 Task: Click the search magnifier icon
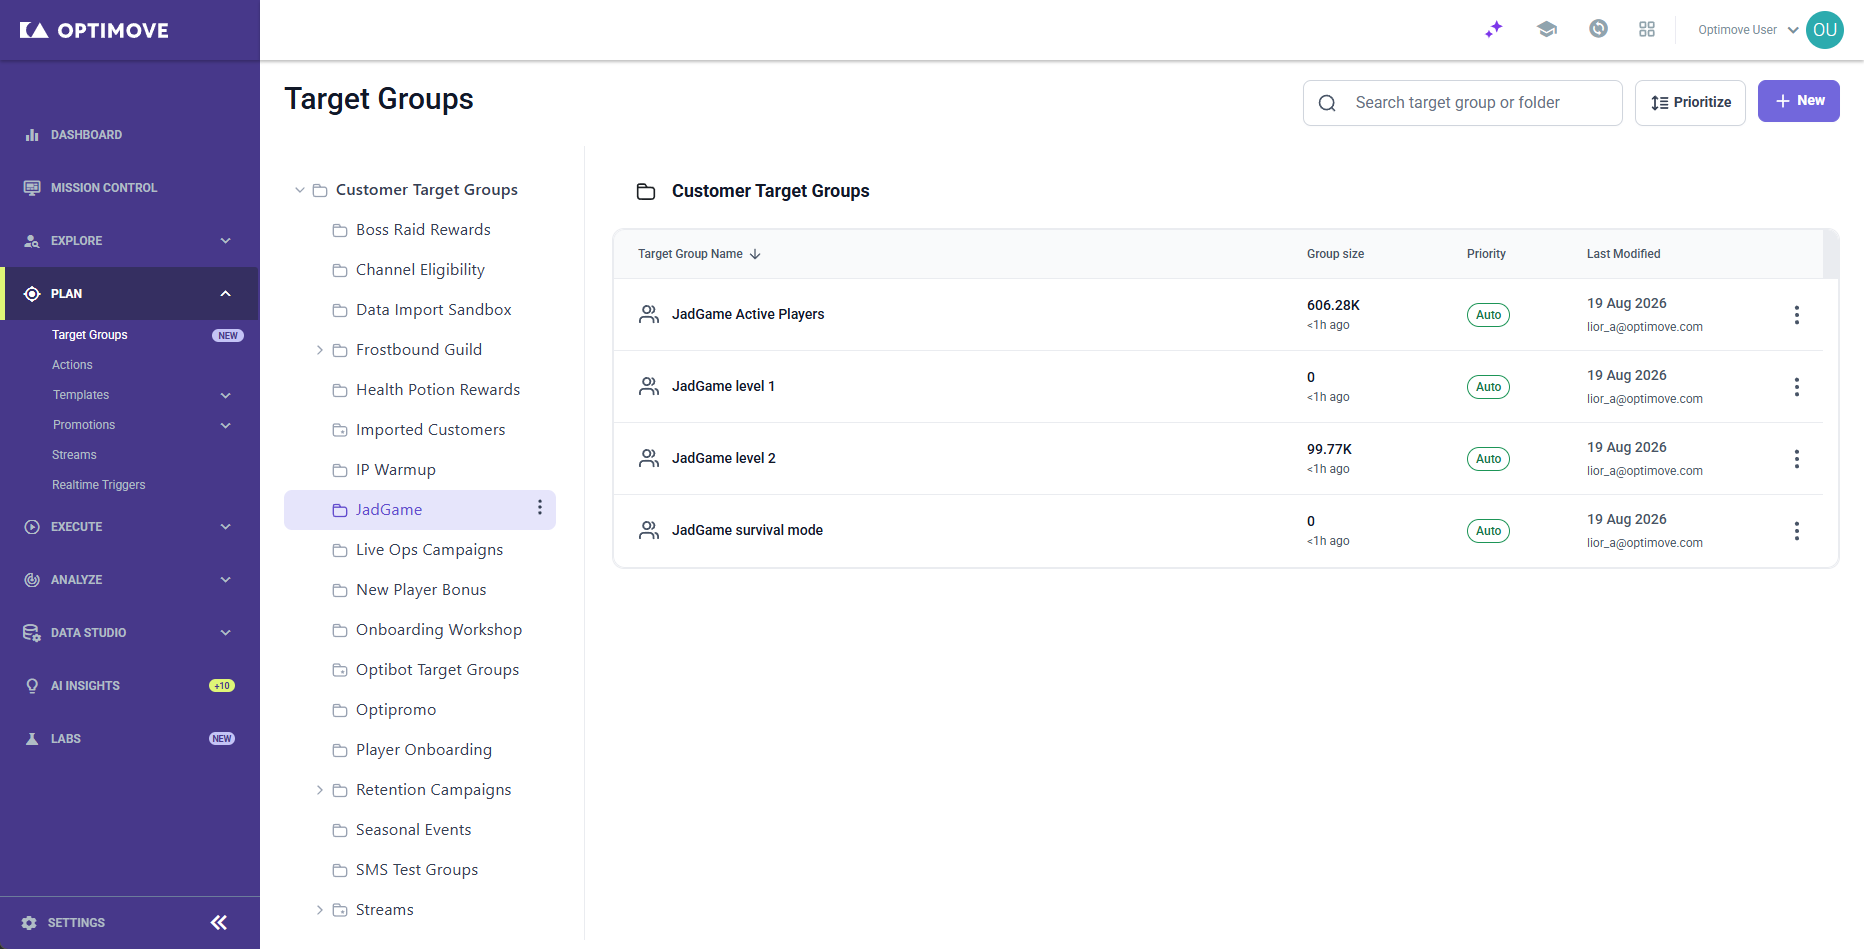tap(1327, 103)
